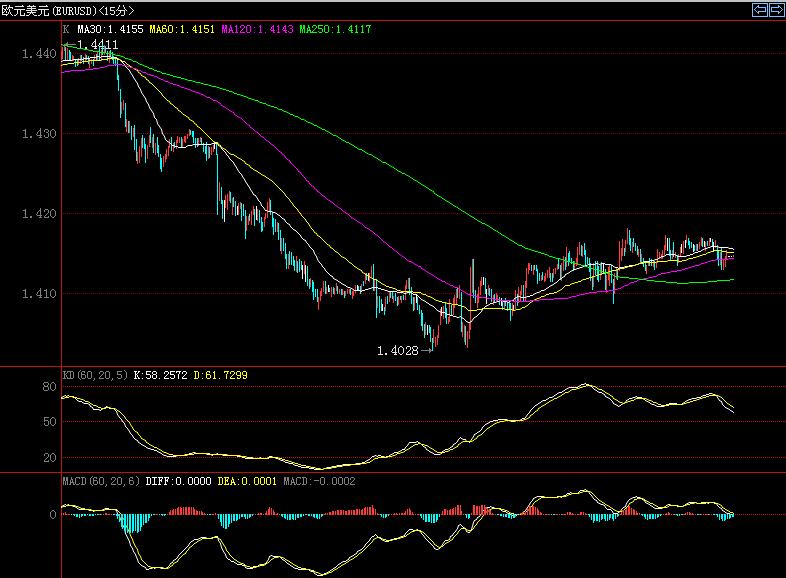The width and height of the screenshot is (786, 578).
Task: Click the 1.430 price axis label
Action: point(39,134)
